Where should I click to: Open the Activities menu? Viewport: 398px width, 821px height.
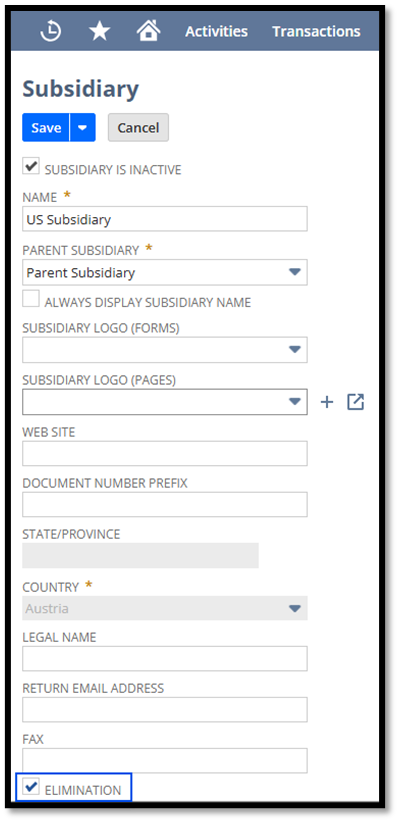216,31
